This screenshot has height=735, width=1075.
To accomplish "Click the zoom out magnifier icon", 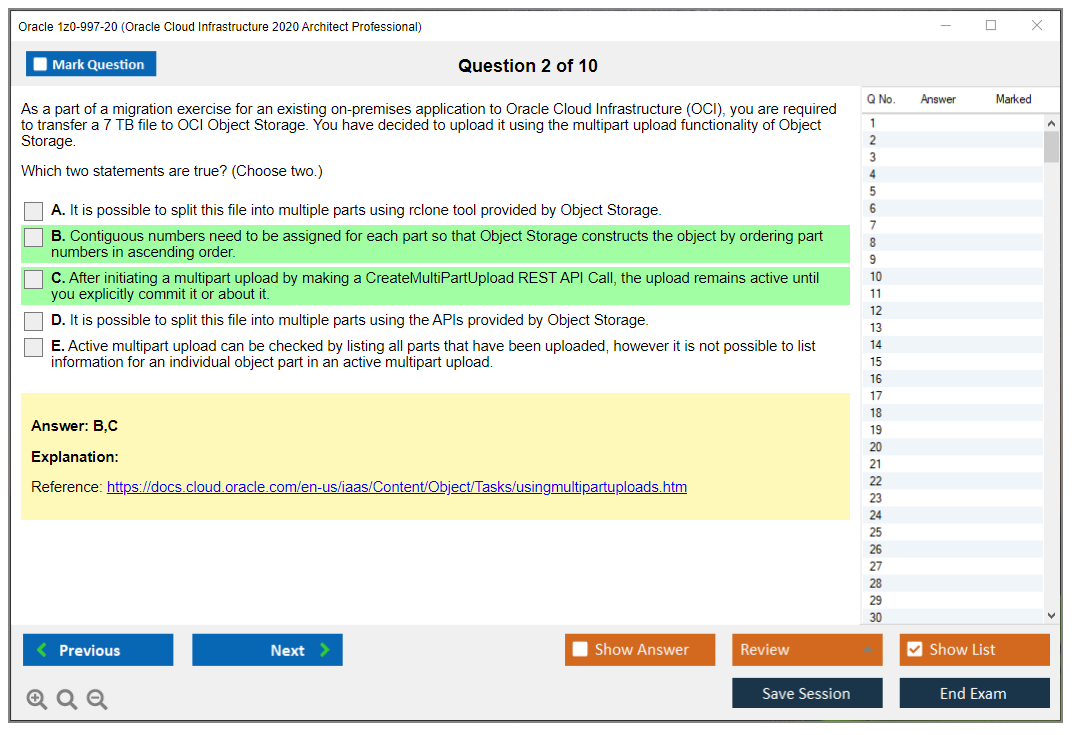I will [97, 699].
